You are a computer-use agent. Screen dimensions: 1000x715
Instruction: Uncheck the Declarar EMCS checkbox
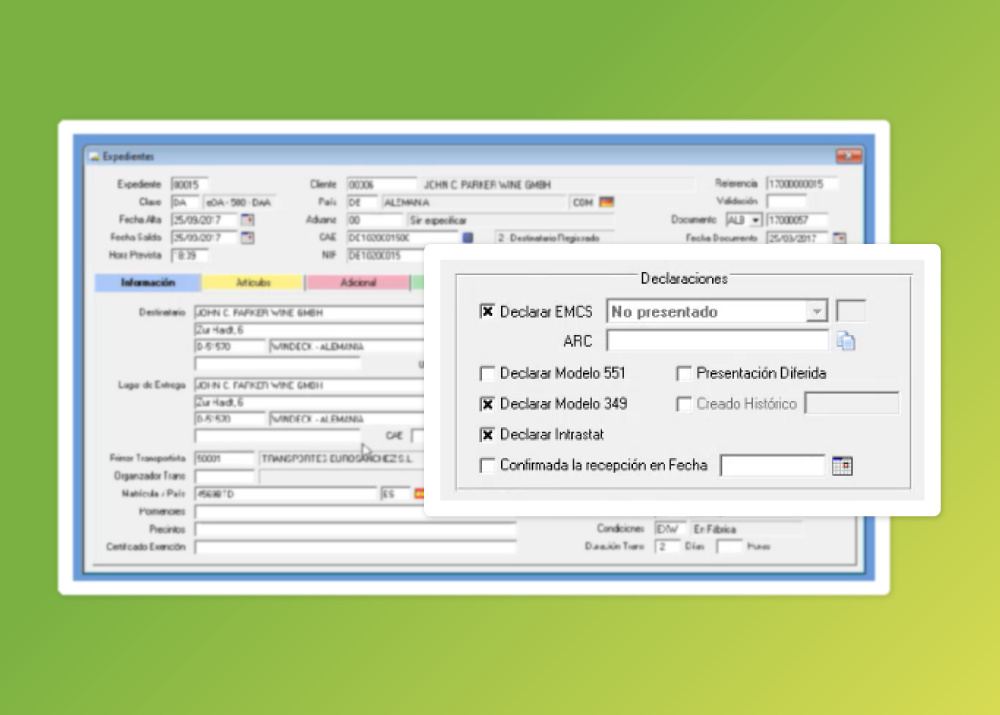click(x=487, y=311)
